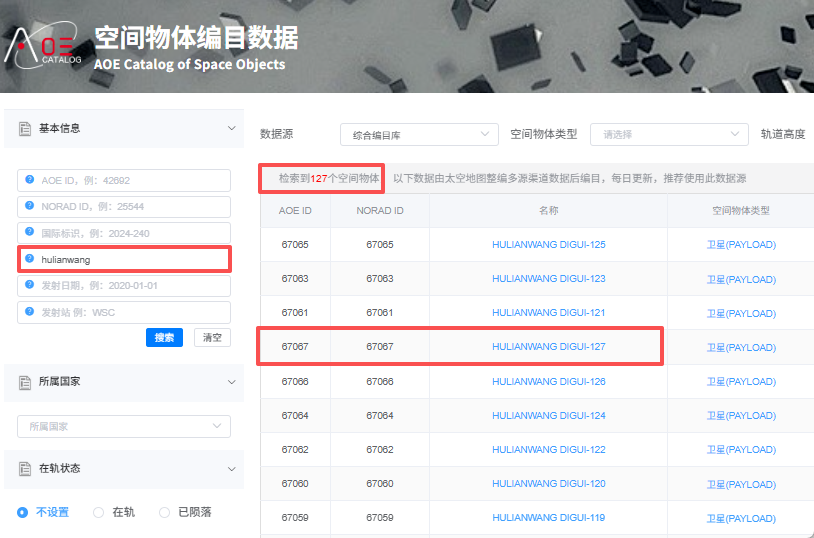Image resolution: width=814 pixels, height=538 pixels.
Task: Select the 不设置 radio option
Action: click(x=23, y=512)
